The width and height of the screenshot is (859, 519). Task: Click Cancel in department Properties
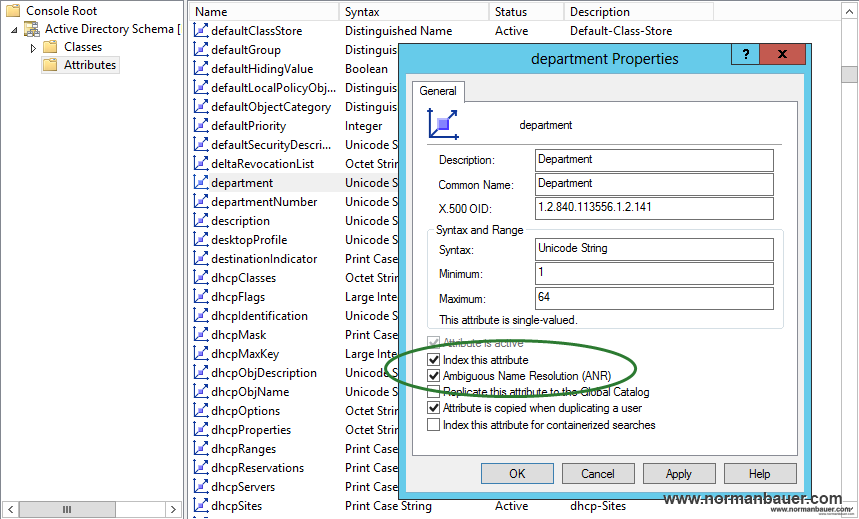pyautogui.click(x=598, y=474)
